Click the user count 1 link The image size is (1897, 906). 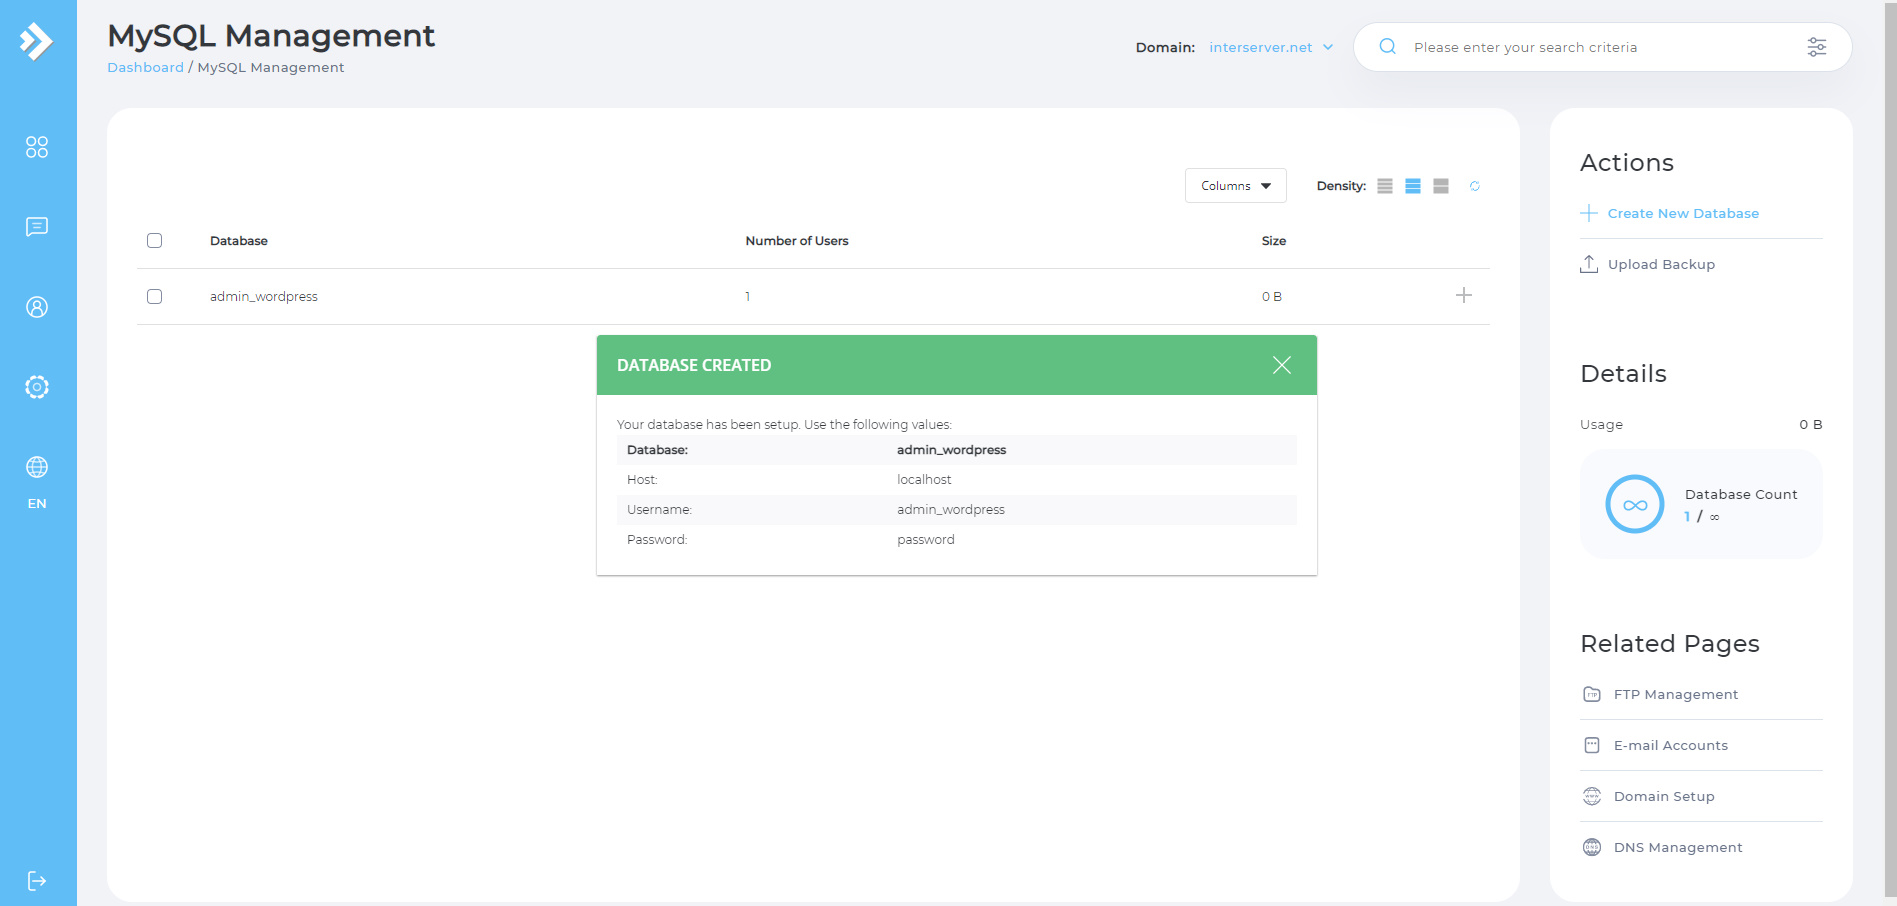click(747, 297)
